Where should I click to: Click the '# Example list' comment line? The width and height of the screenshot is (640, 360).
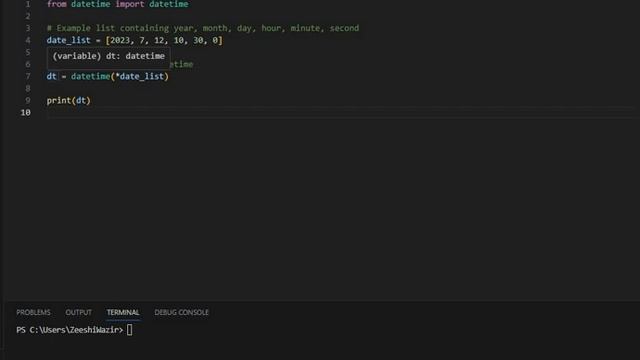(203, 28)
